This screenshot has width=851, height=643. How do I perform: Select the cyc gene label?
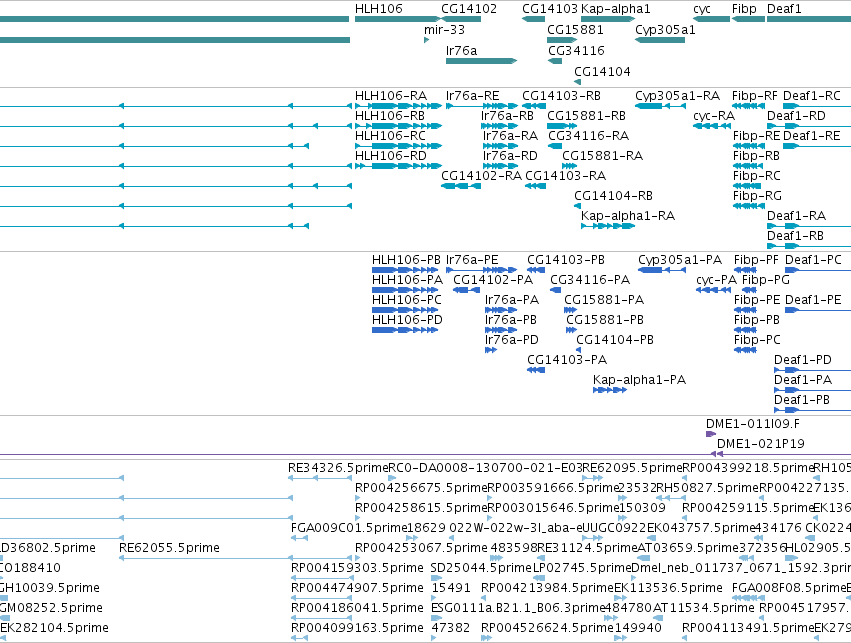[702, 9]
